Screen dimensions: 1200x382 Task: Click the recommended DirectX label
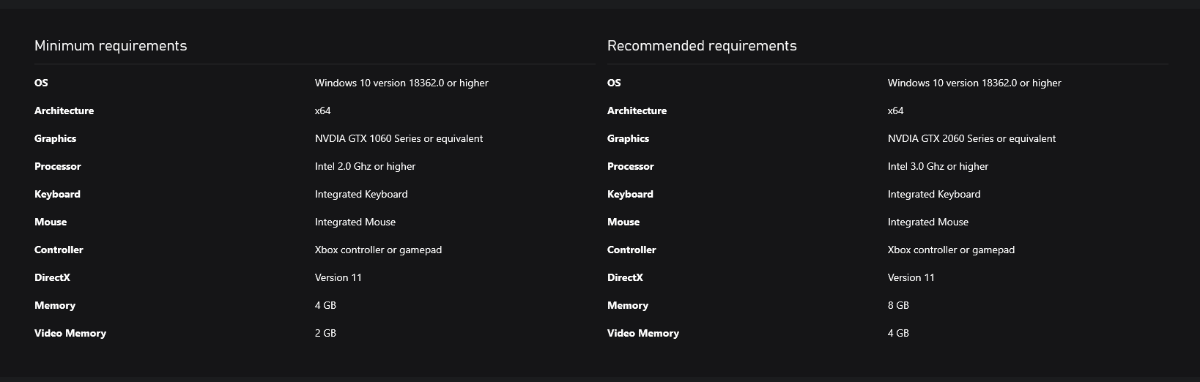click(x=625, y=278)
